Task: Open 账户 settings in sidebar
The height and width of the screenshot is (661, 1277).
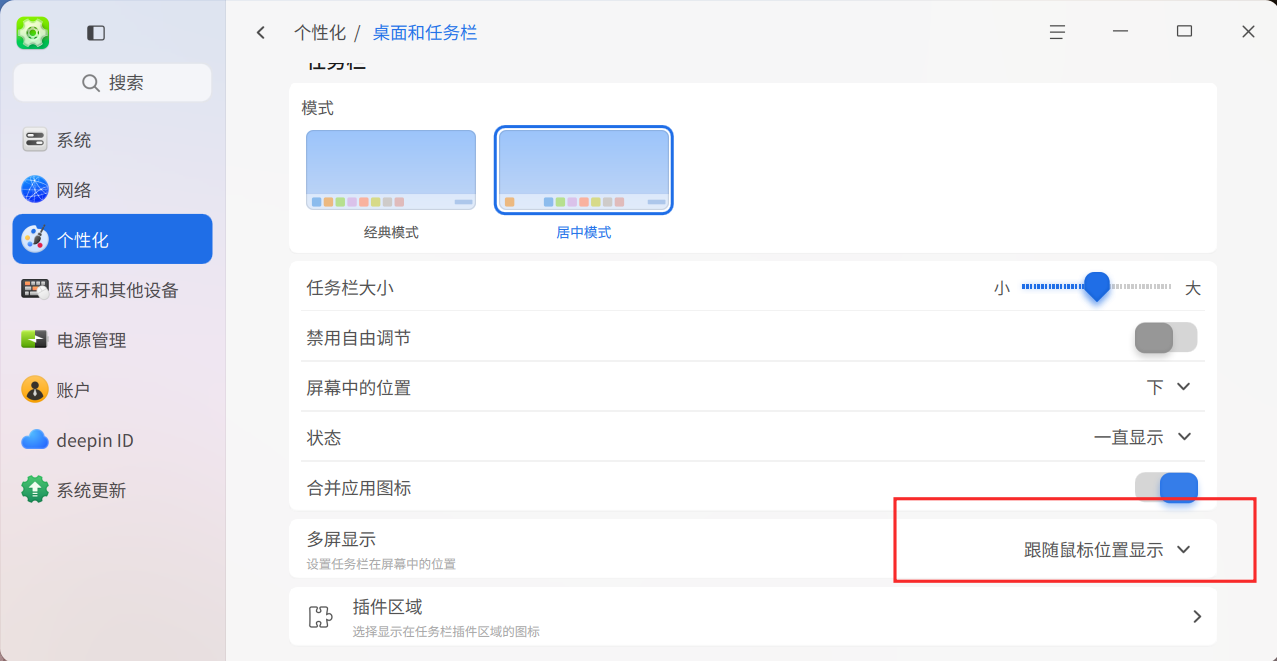Action: pyautogui.click(x=112, y=390)
